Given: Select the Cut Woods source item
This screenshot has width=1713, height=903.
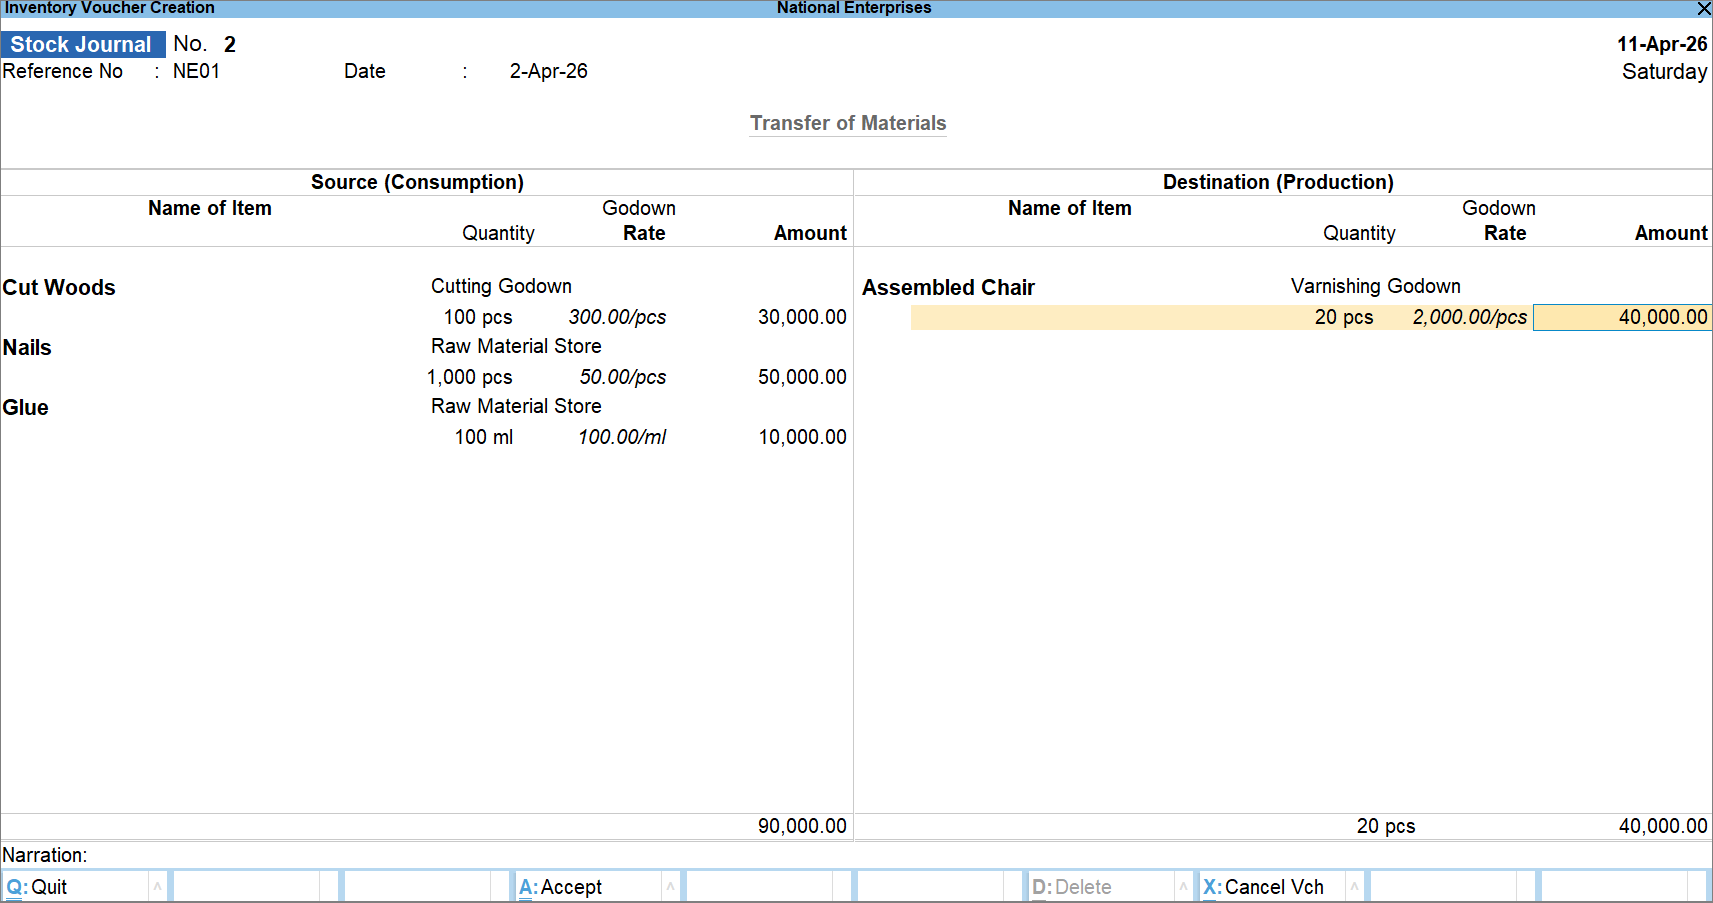Looking at the screenshot, I should coord(59,287).
